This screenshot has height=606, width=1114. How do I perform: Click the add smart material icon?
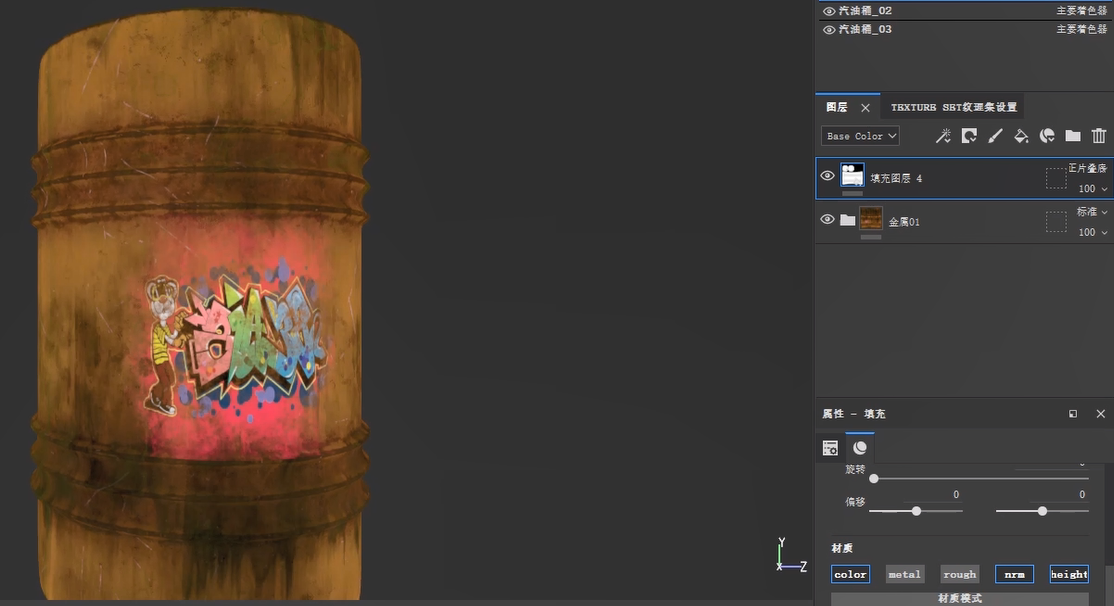tap(1047, 136)
